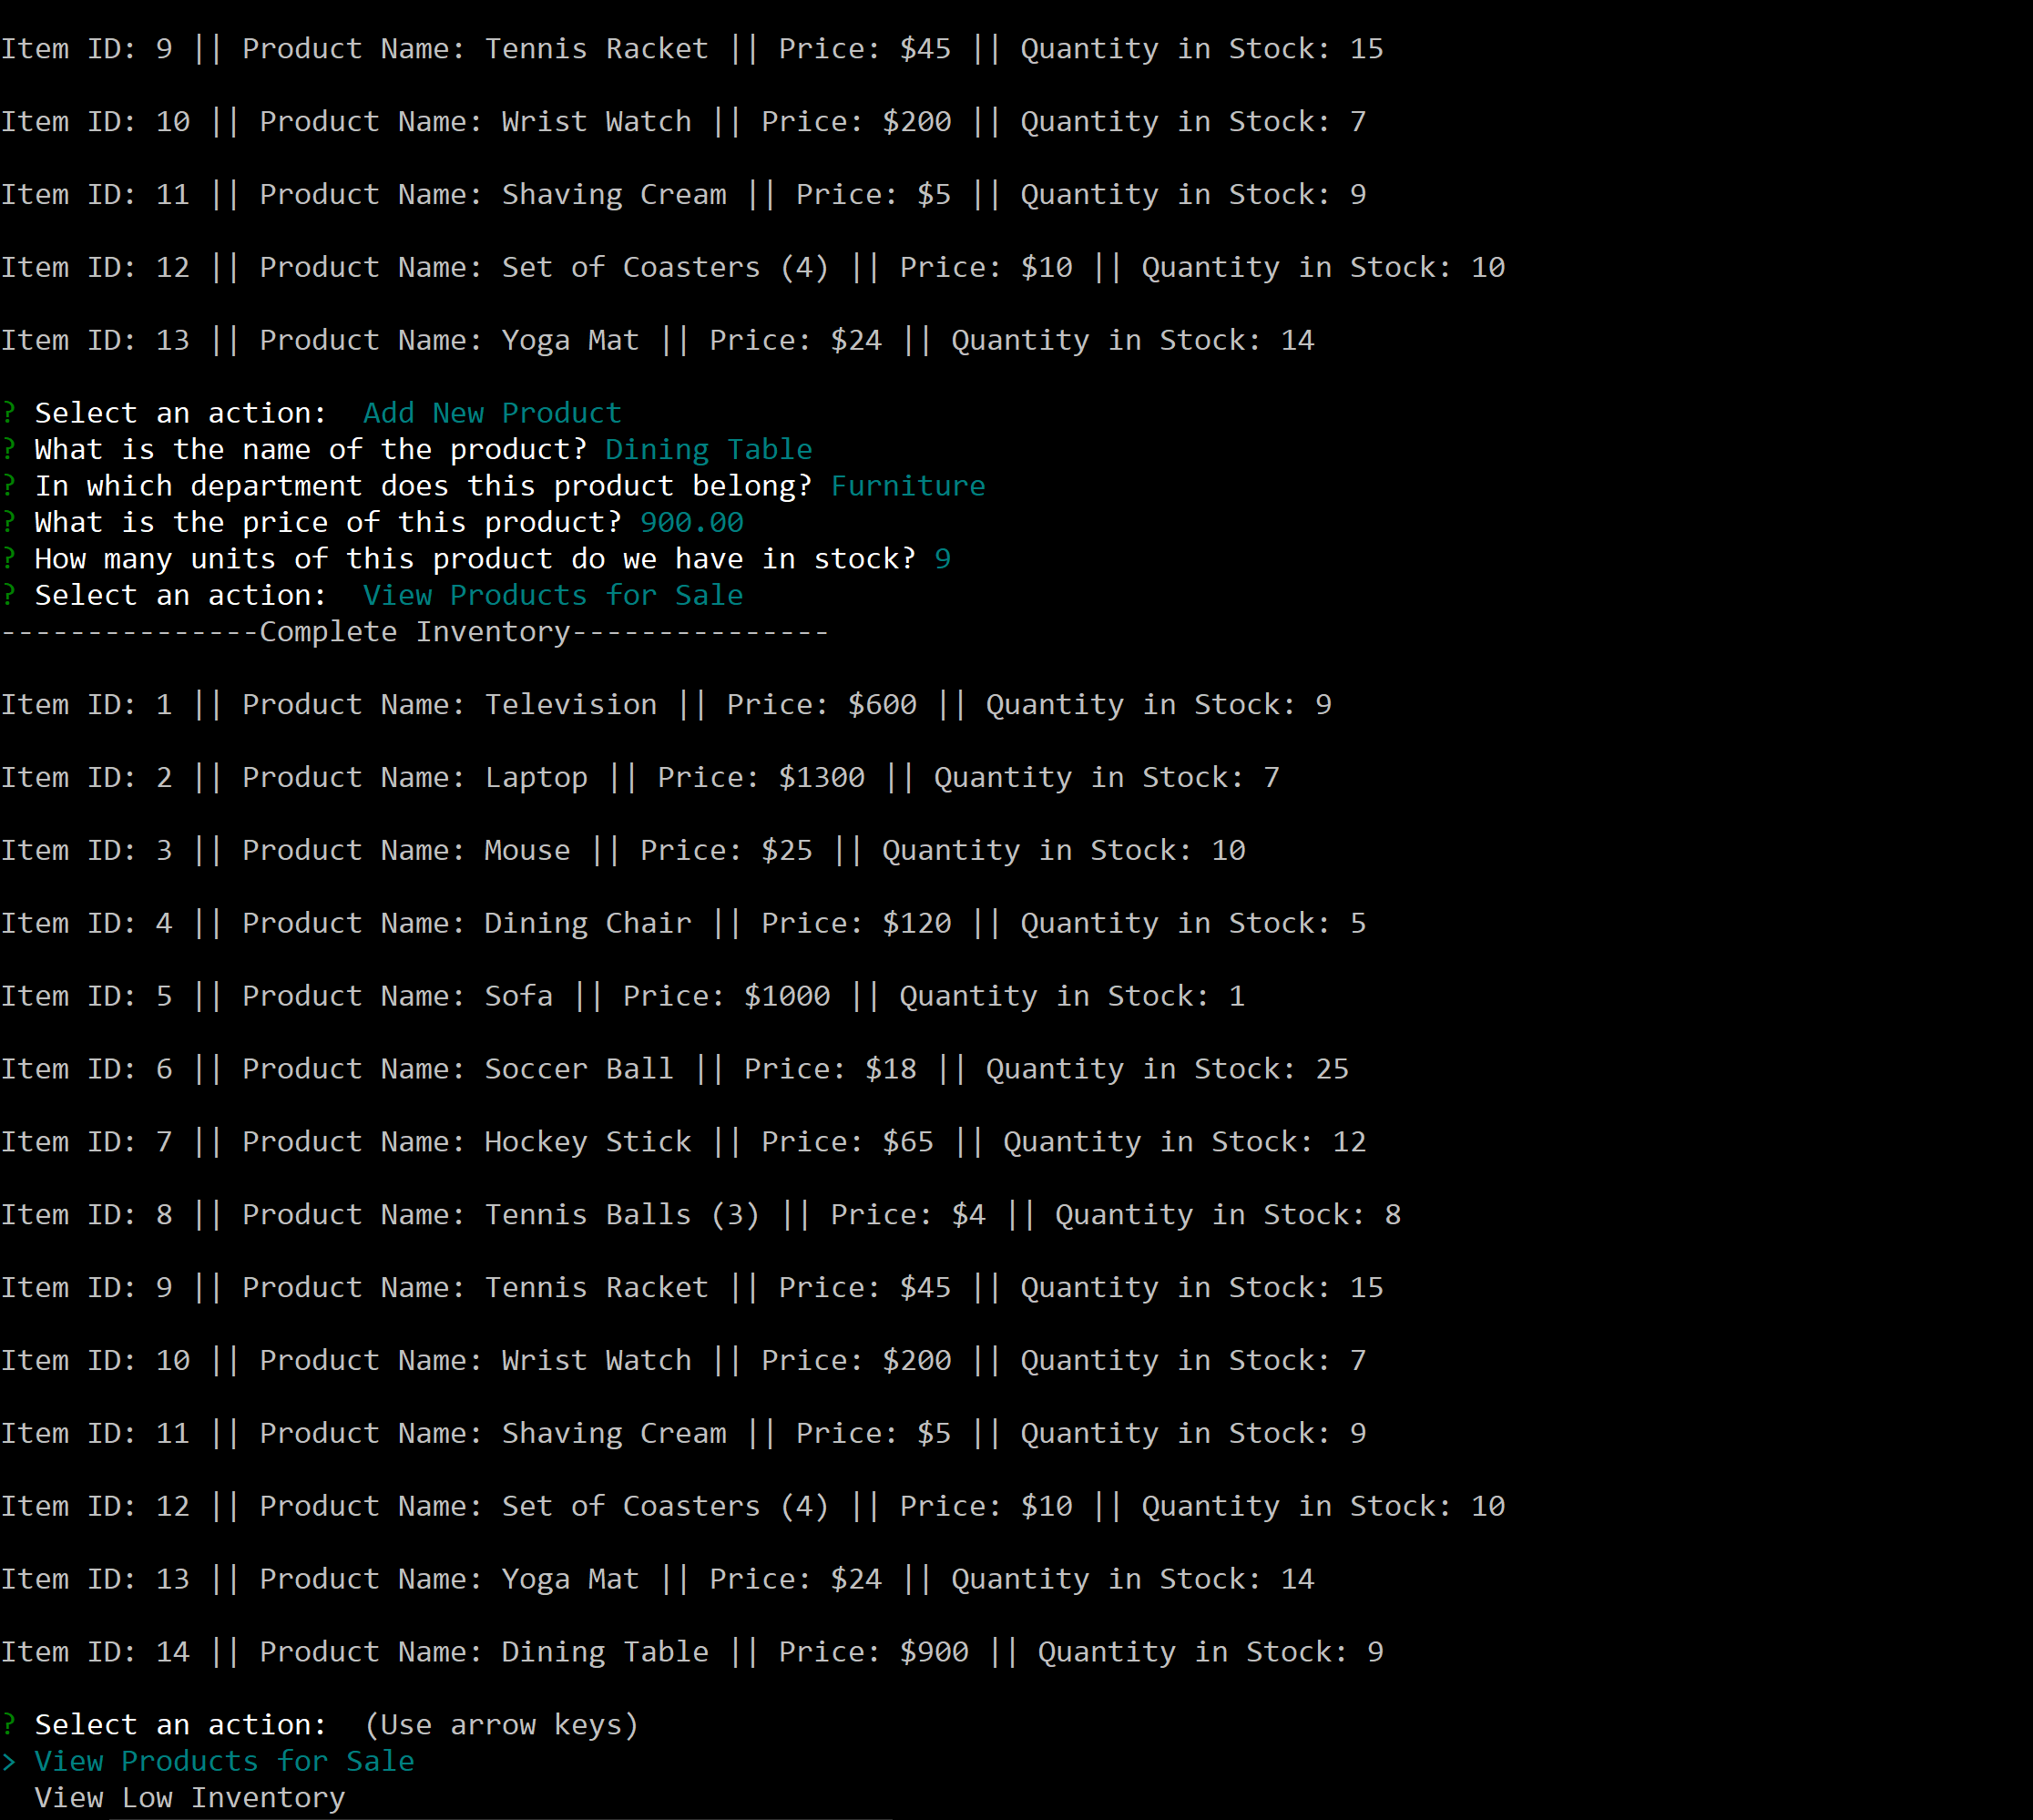Viewport: 2033px width, 1820px height.
Task: Choose the View Low Inventory menu option
Action: 190,1797
